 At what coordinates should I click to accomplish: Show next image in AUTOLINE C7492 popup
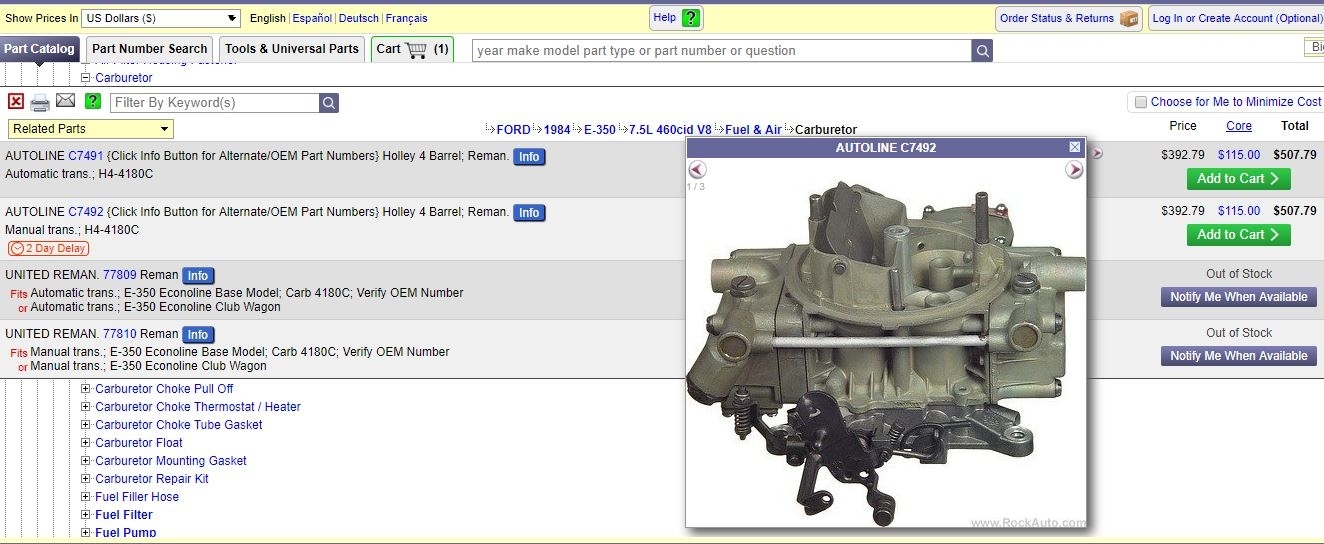point(1074,170)
